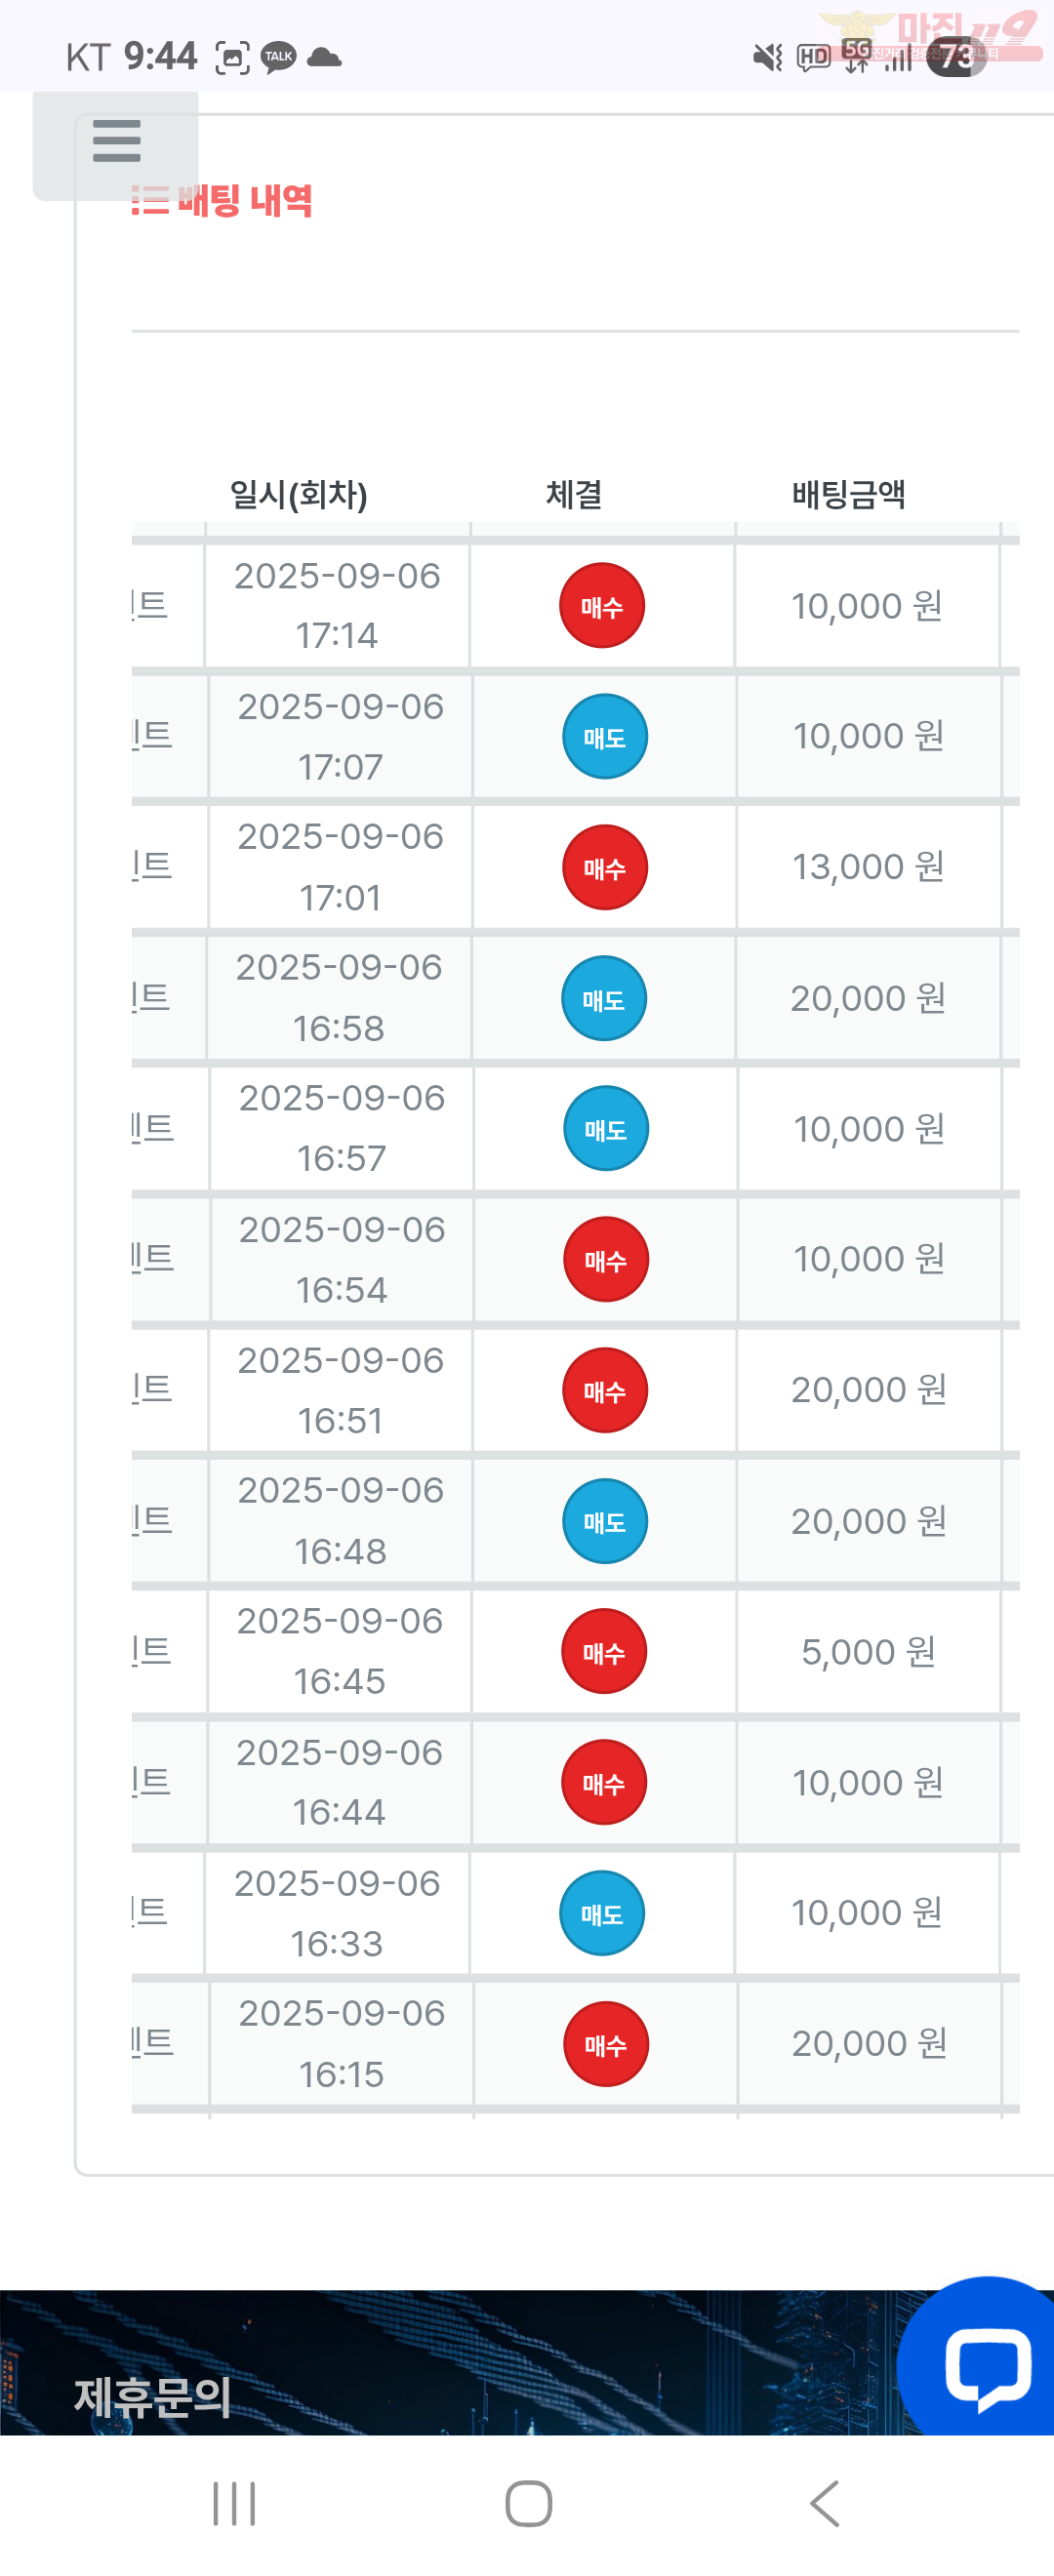Click blue 매도 badge for 16:33
This screenshot has height=2576, width=1054.
[602, 1914]
